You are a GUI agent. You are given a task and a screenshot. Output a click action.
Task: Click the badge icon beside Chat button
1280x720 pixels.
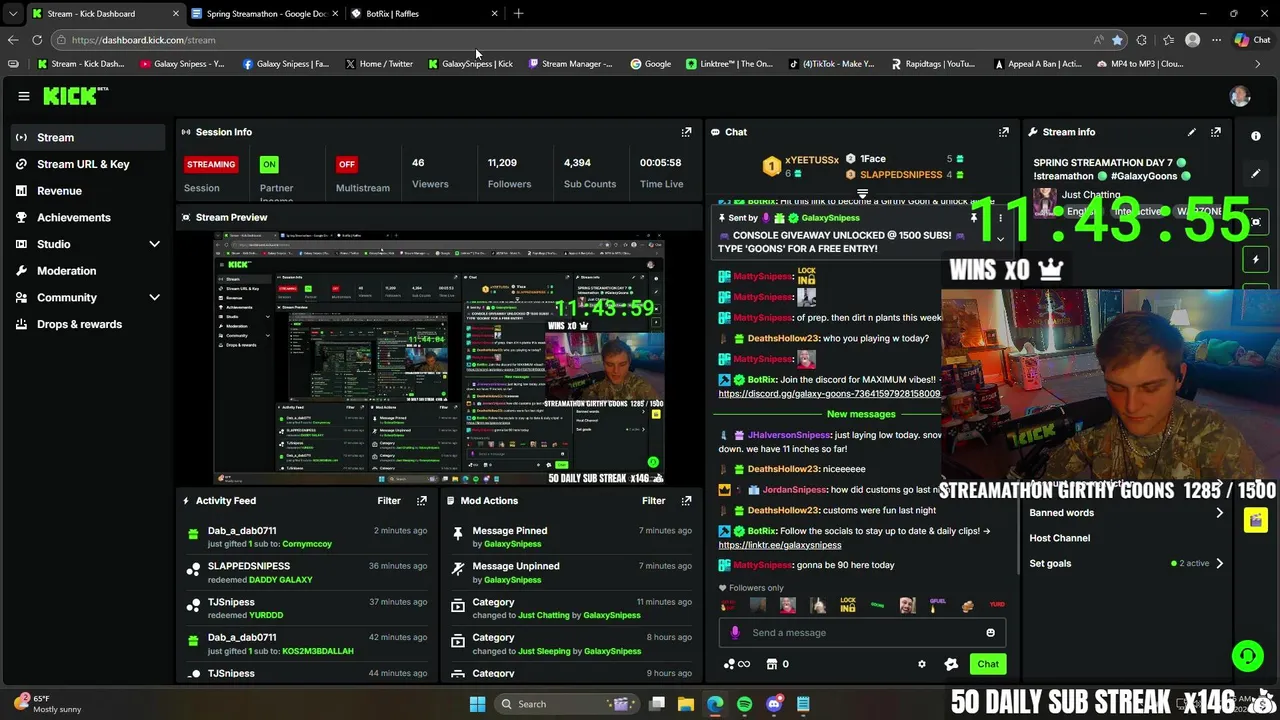pyautogui.click(x=951, y=664)
